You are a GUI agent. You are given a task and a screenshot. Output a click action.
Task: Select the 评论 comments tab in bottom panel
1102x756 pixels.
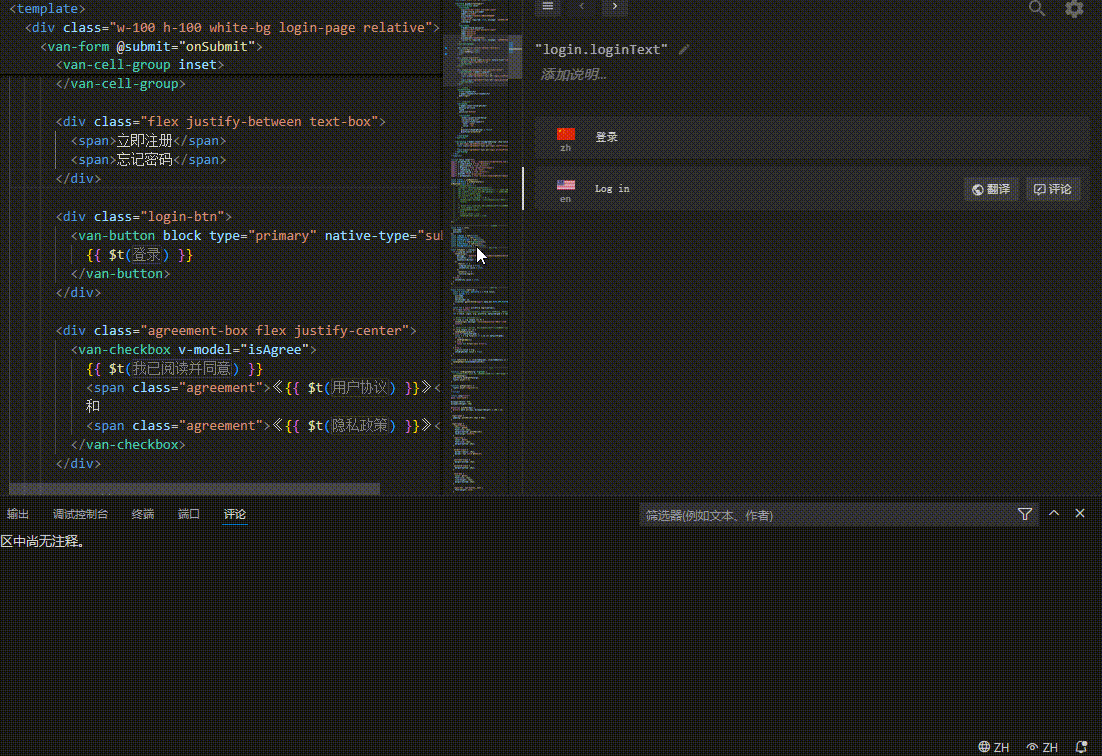coord(235,514)
